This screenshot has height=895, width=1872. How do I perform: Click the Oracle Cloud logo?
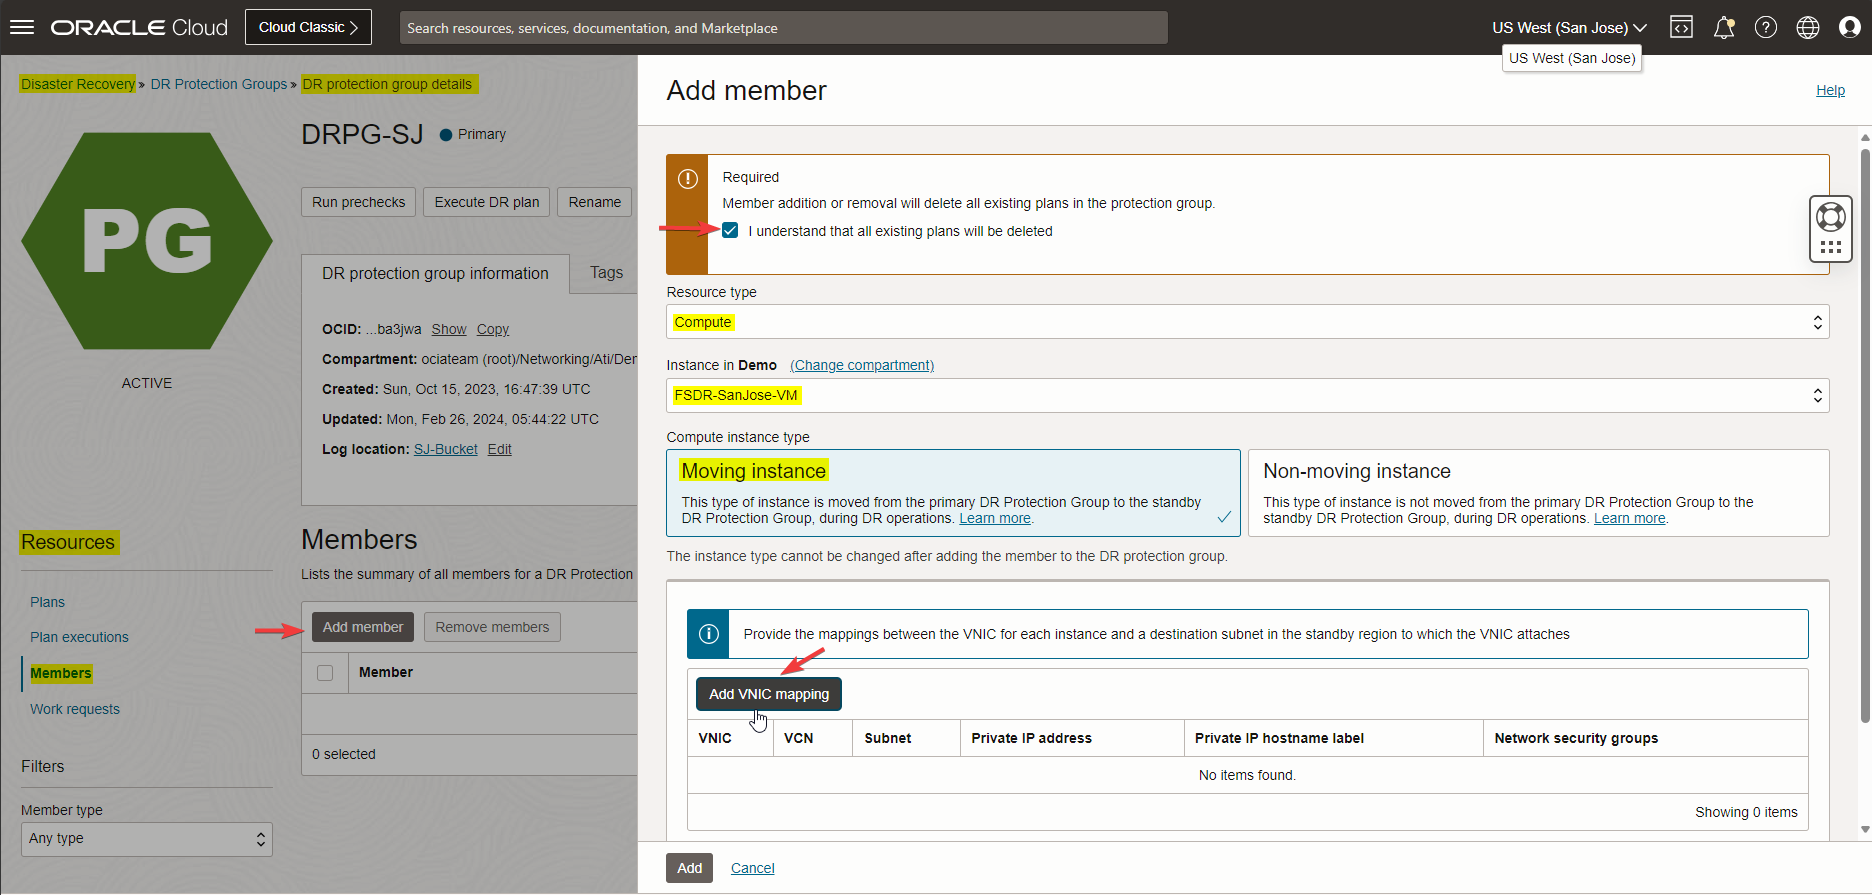pos(139,27)
